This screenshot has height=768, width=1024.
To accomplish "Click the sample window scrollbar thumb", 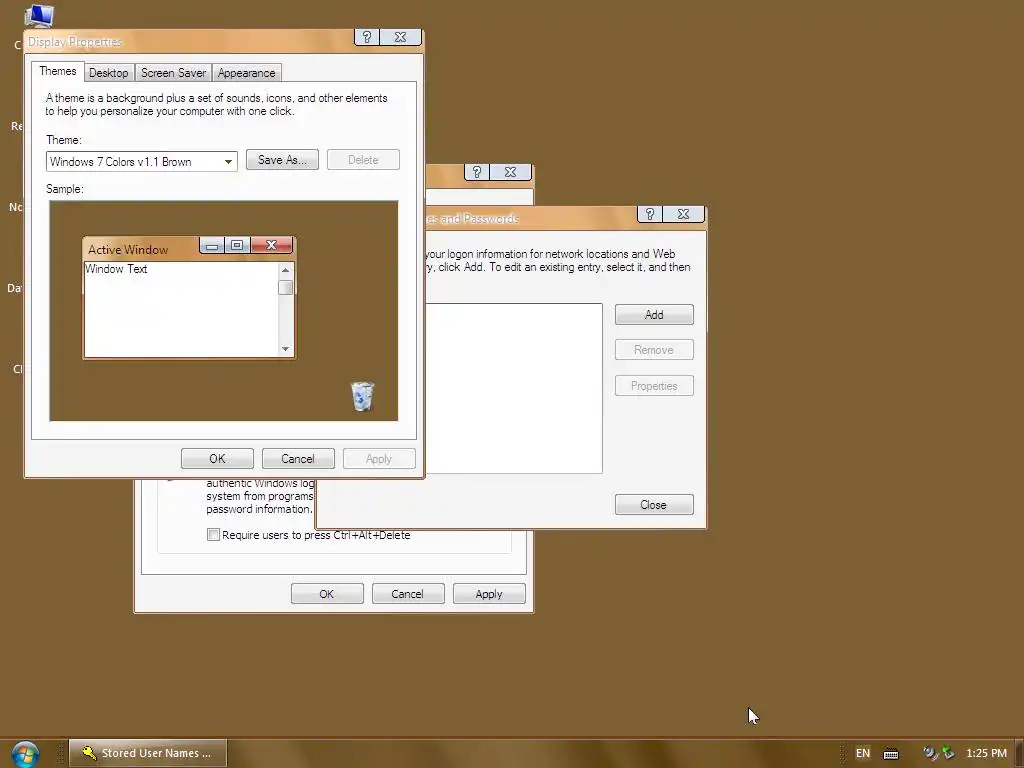I will click(x=285, y=287).
